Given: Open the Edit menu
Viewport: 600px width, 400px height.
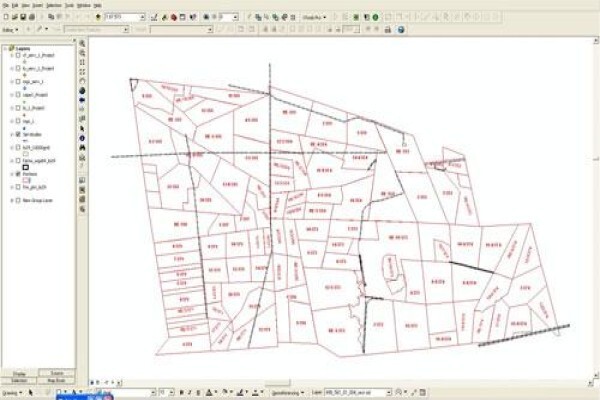Looking at the screenshot, I should 15,6.
